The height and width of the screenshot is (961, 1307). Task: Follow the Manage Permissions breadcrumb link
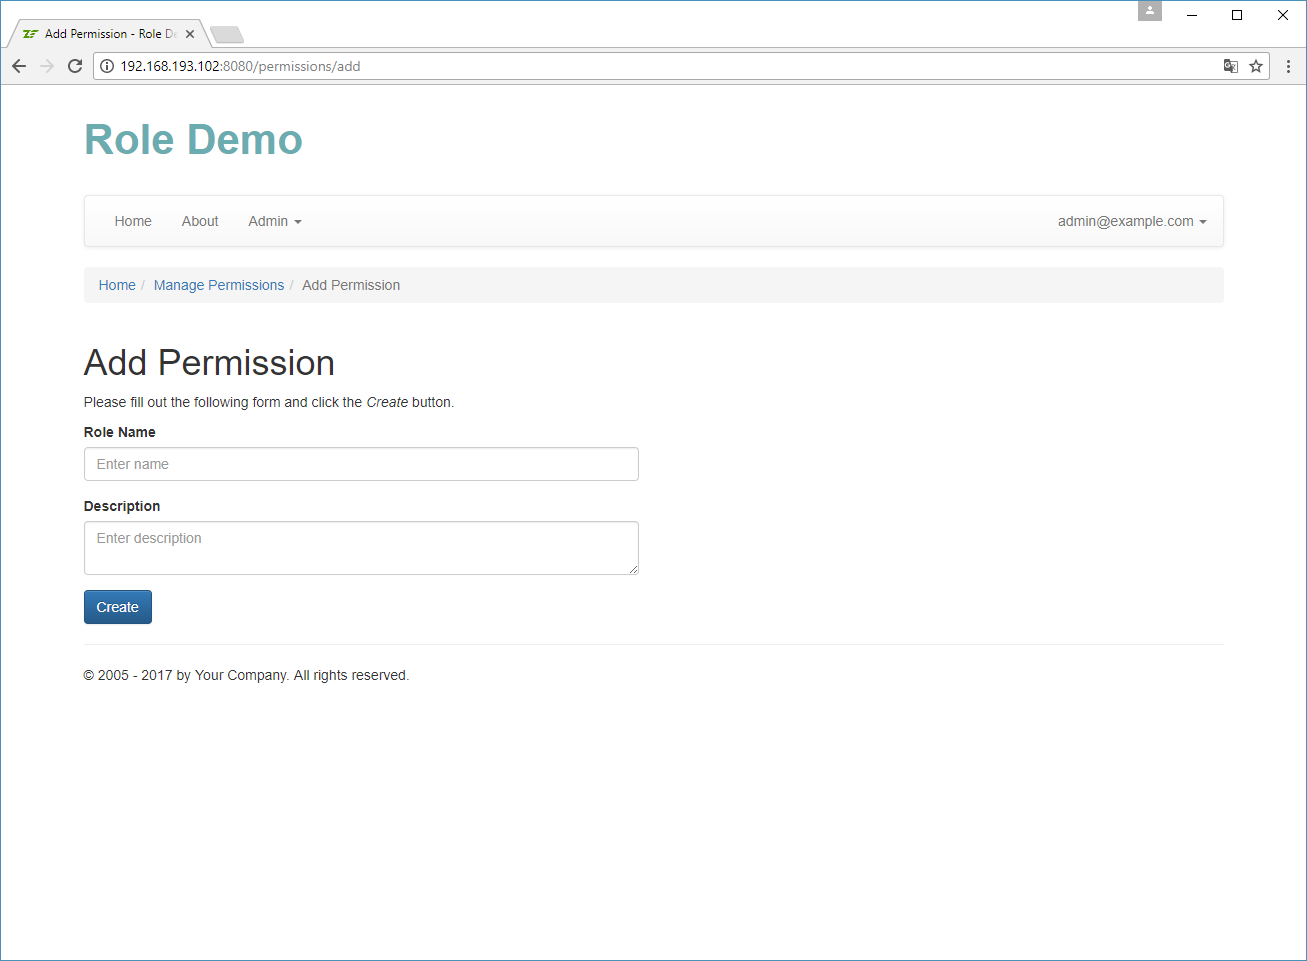click(219, 285)
